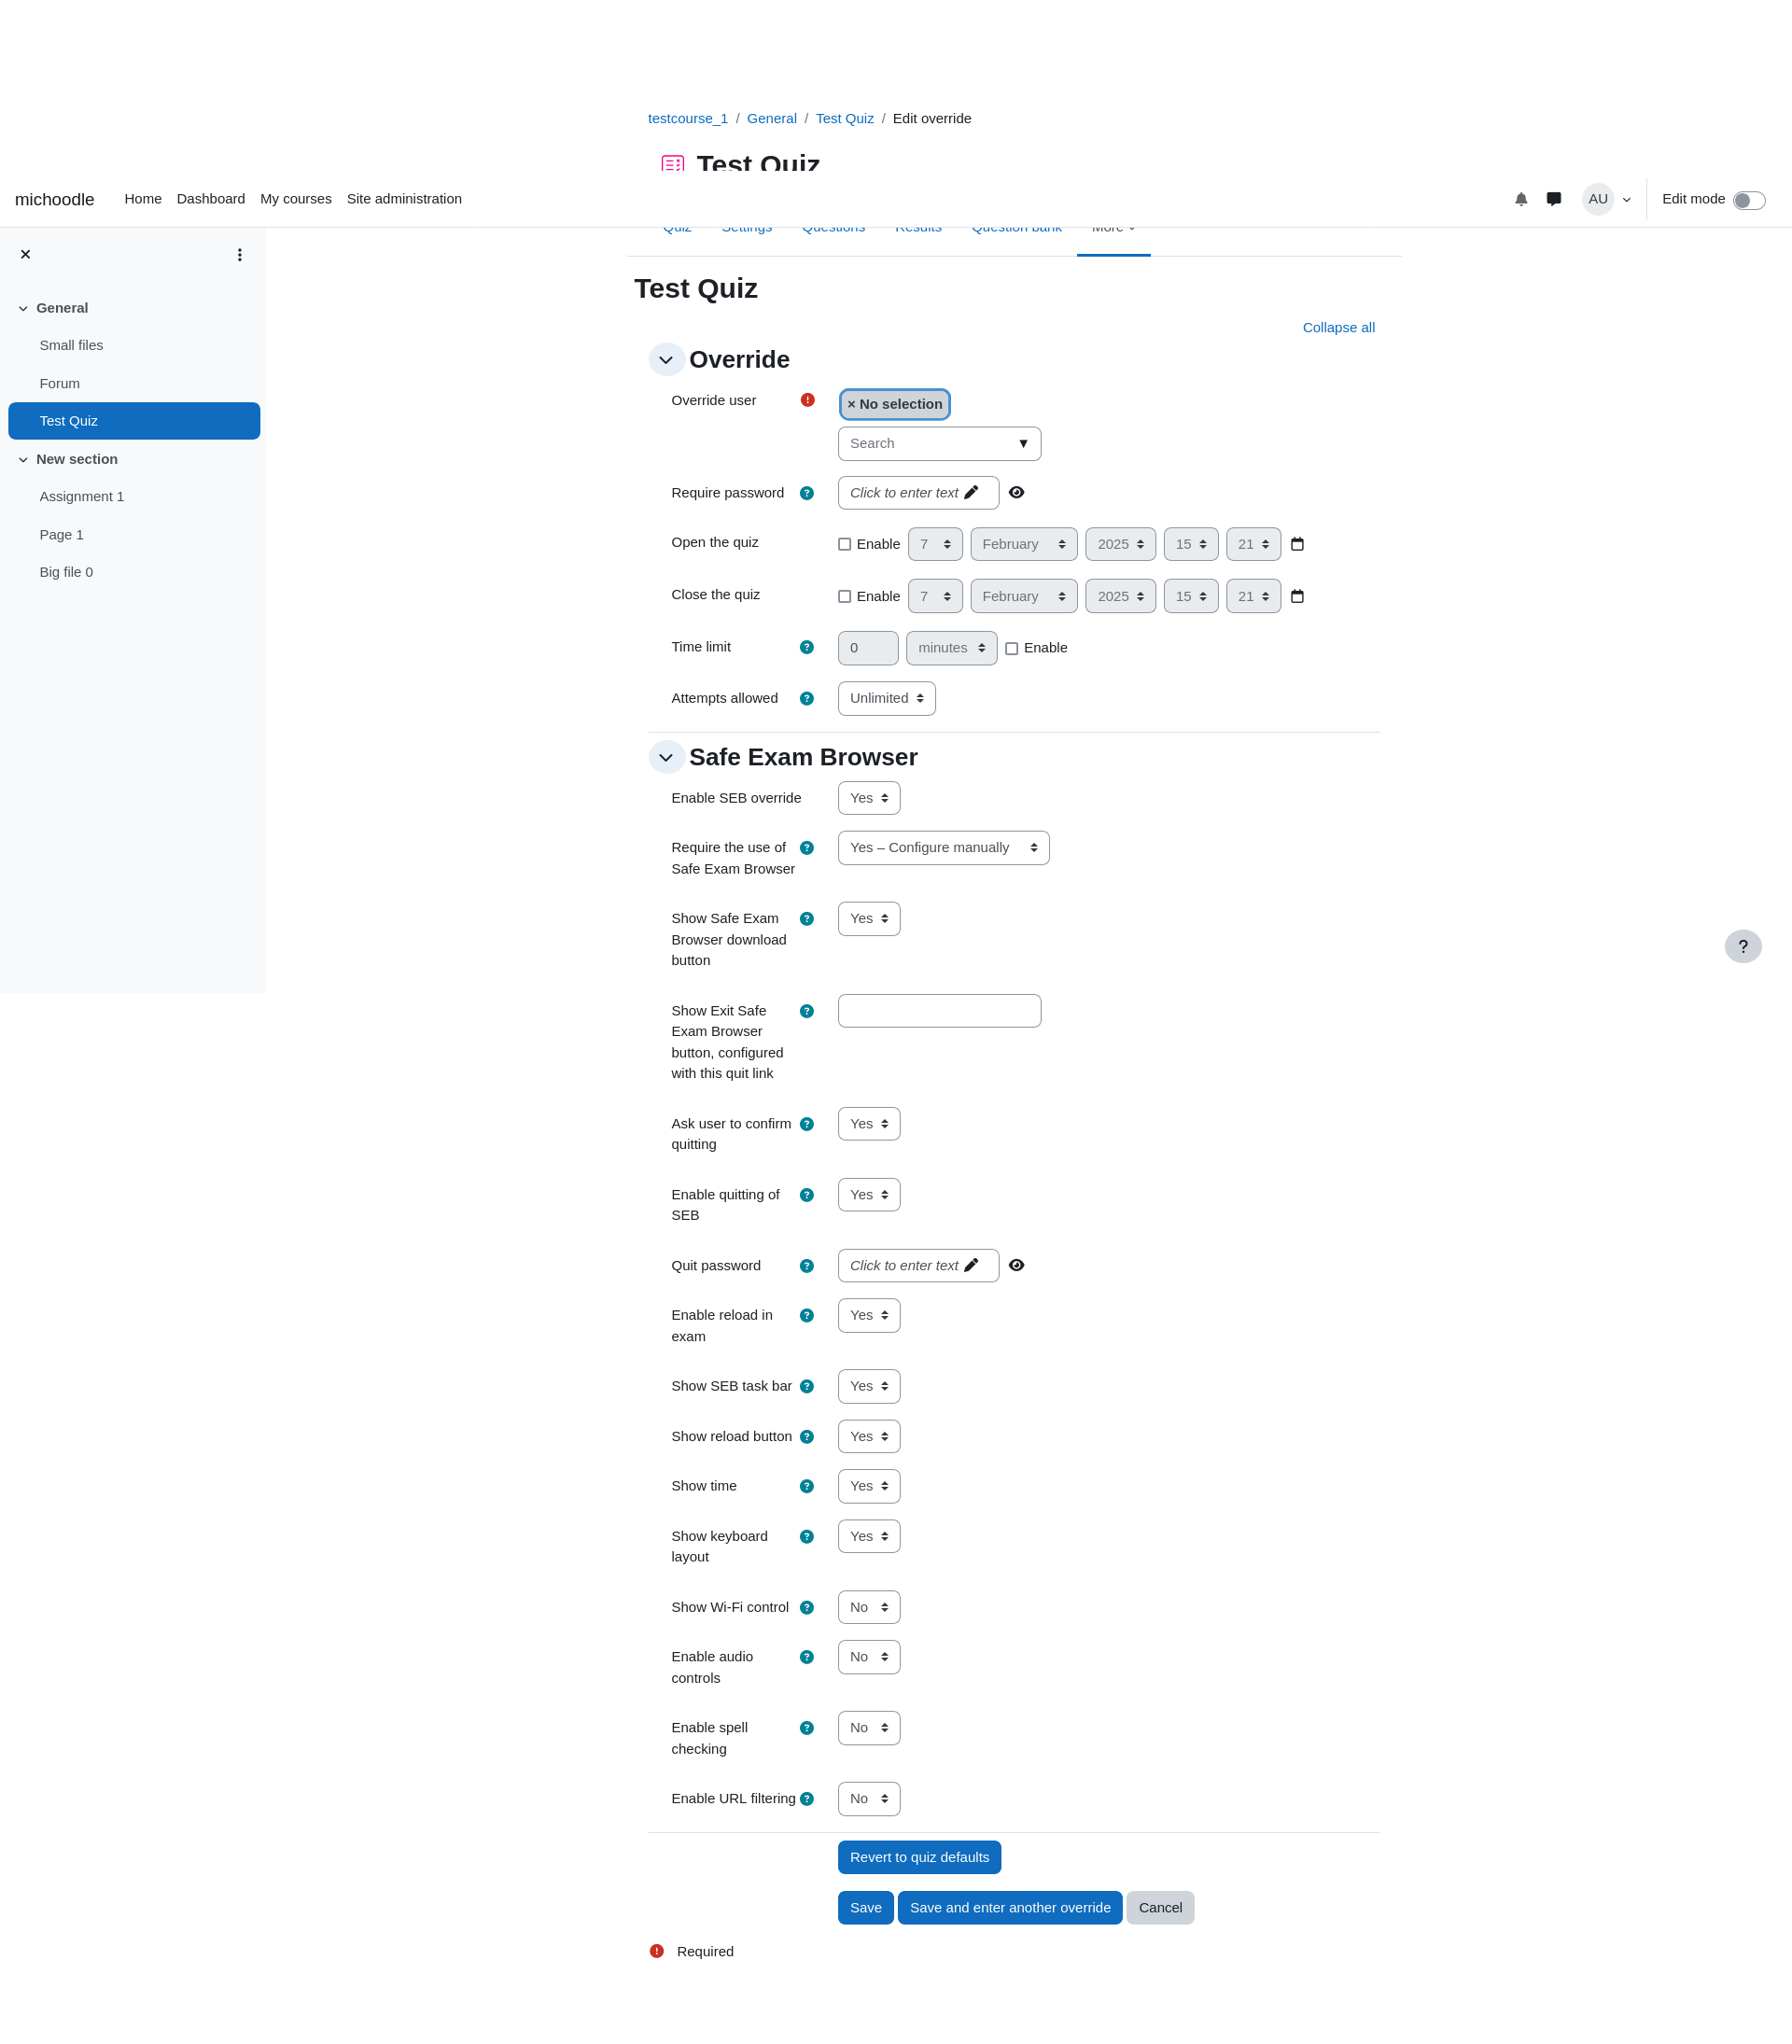Open My courses in top navigation
The height and width of the screenshot is (2044, 1792).
point(296,199)
